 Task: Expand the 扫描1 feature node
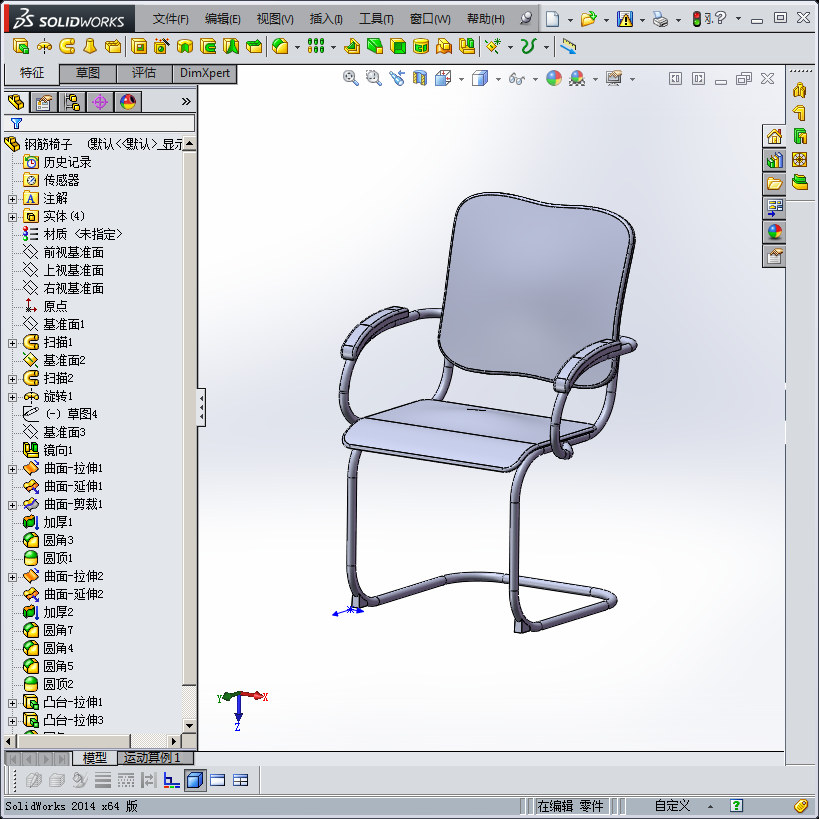click(13, 343)
